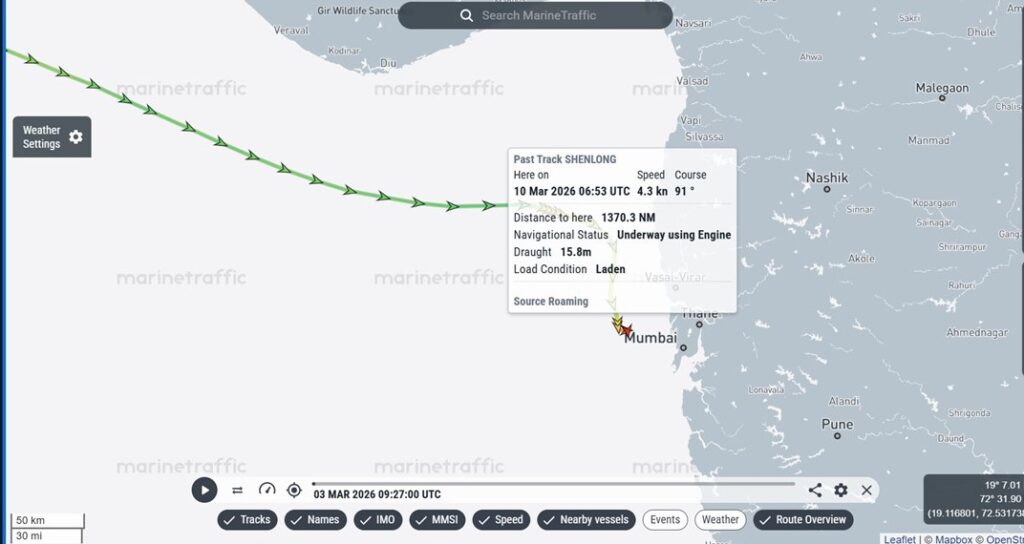This screenshot has width=1024, height=544.
Task: Share the past track playback
Action: click(x=815, y=490)
